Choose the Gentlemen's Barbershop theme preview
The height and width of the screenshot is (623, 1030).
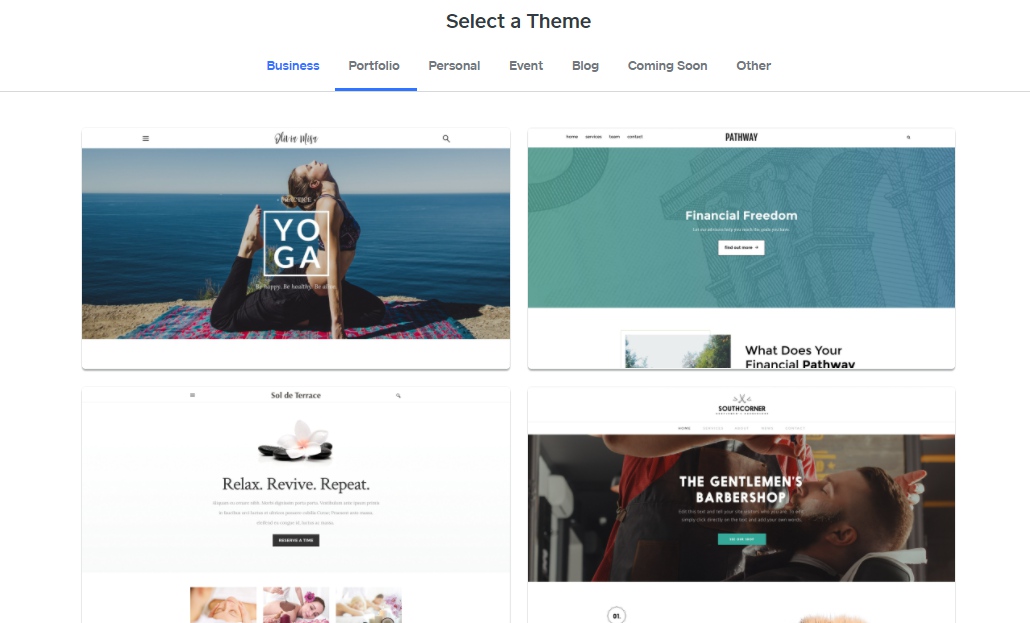[742, 505]
